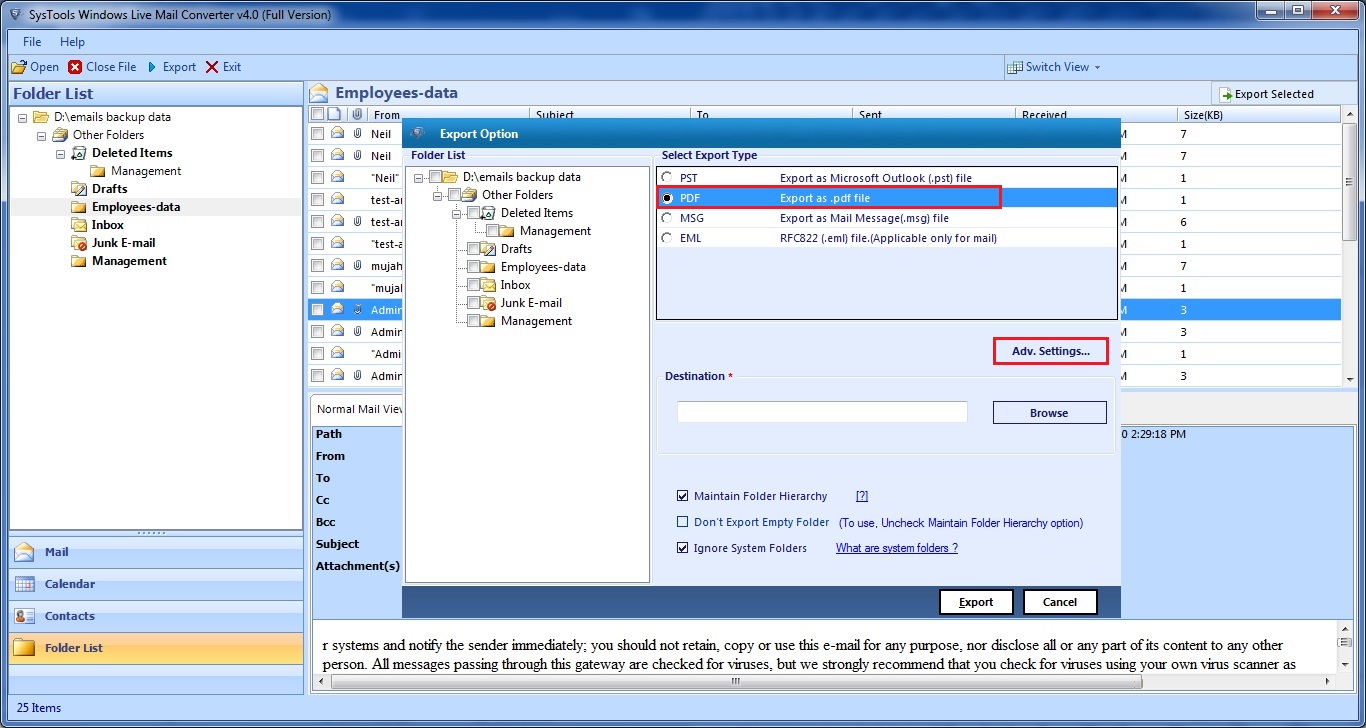Image resolution: width=1366 pixels, height=728 pixels.
Task: Collapse Other Folders in export dialog tree
Action: (x=438, y=195)
